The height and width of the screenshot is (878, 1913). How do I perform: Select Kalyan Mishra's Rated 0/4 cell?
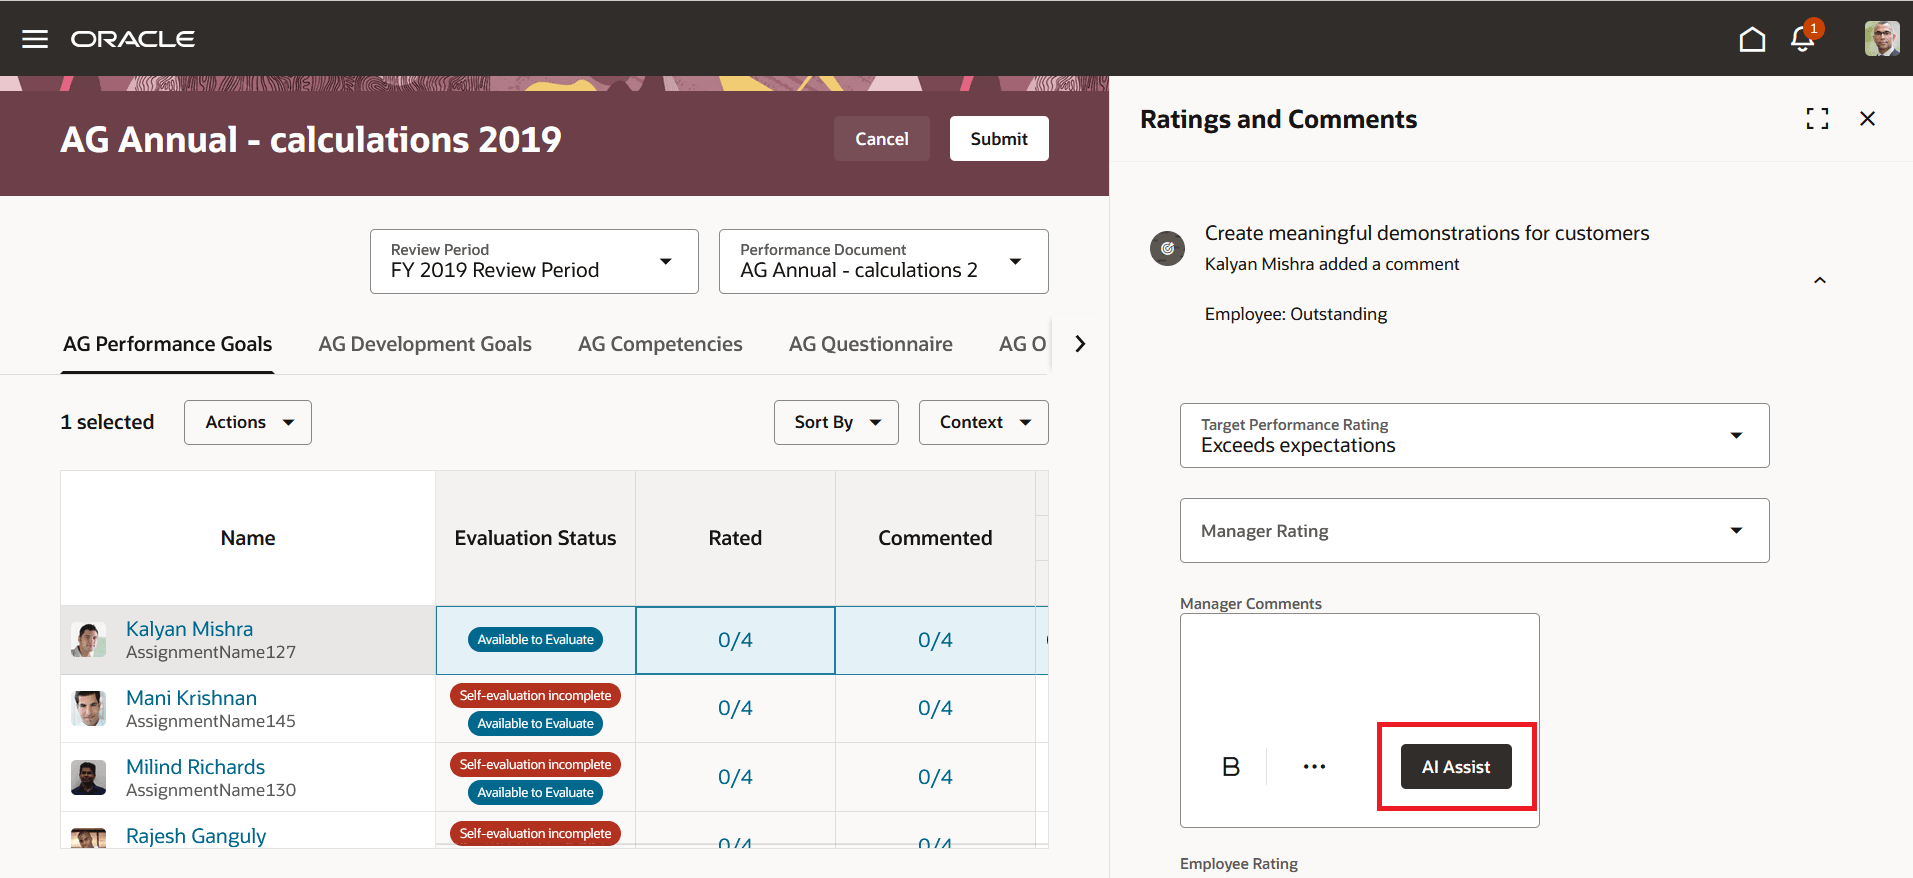pyautogui.click(x=735, y=640)
